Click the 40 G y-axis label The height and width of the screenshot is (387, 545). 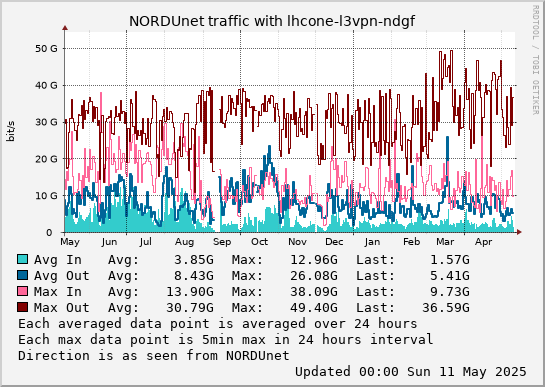click(x=46, y=85)
